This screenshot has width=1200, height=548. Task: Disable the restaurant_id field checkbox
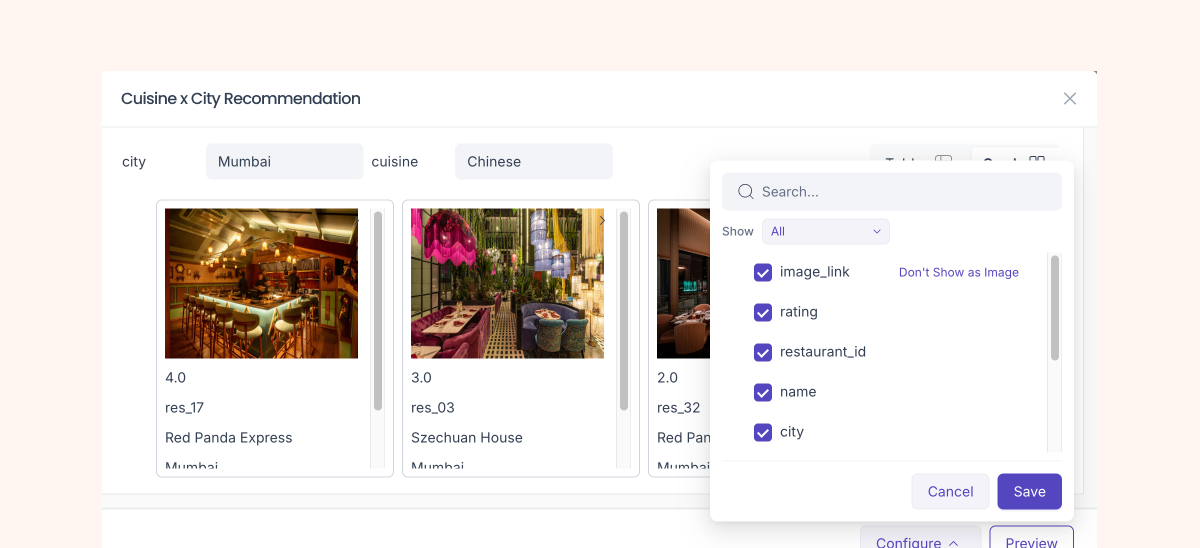point(763,352)
